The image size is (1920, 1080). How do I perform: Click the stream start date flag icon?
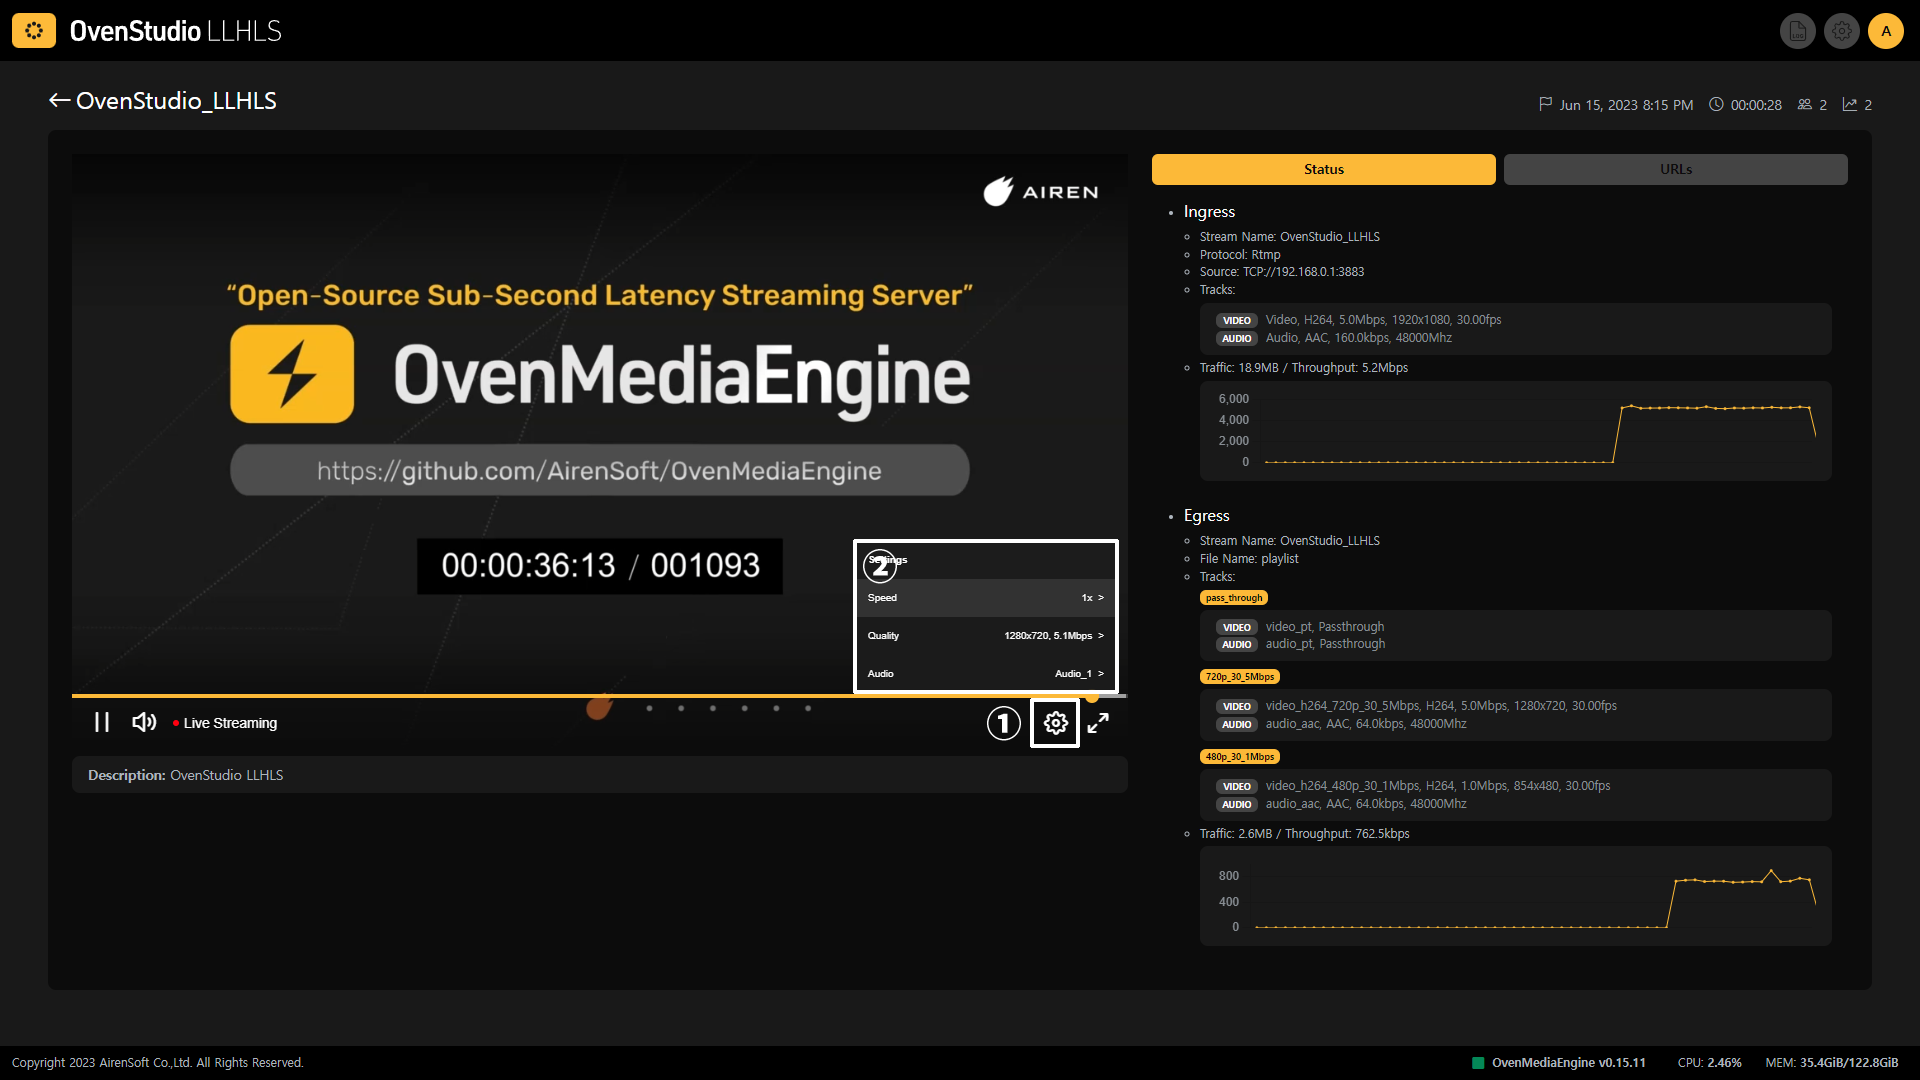click(x=1545, y=104)
